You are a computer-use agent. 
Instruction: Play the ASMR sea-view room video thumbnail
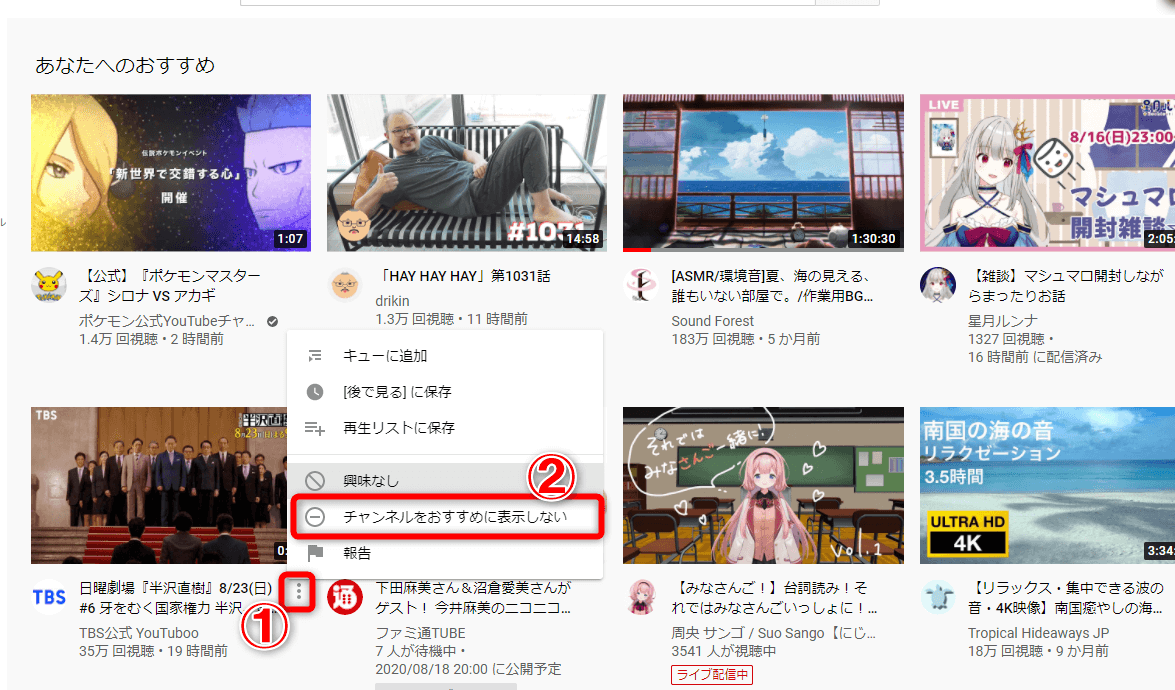pyautogui.click(x=763, y=172)
